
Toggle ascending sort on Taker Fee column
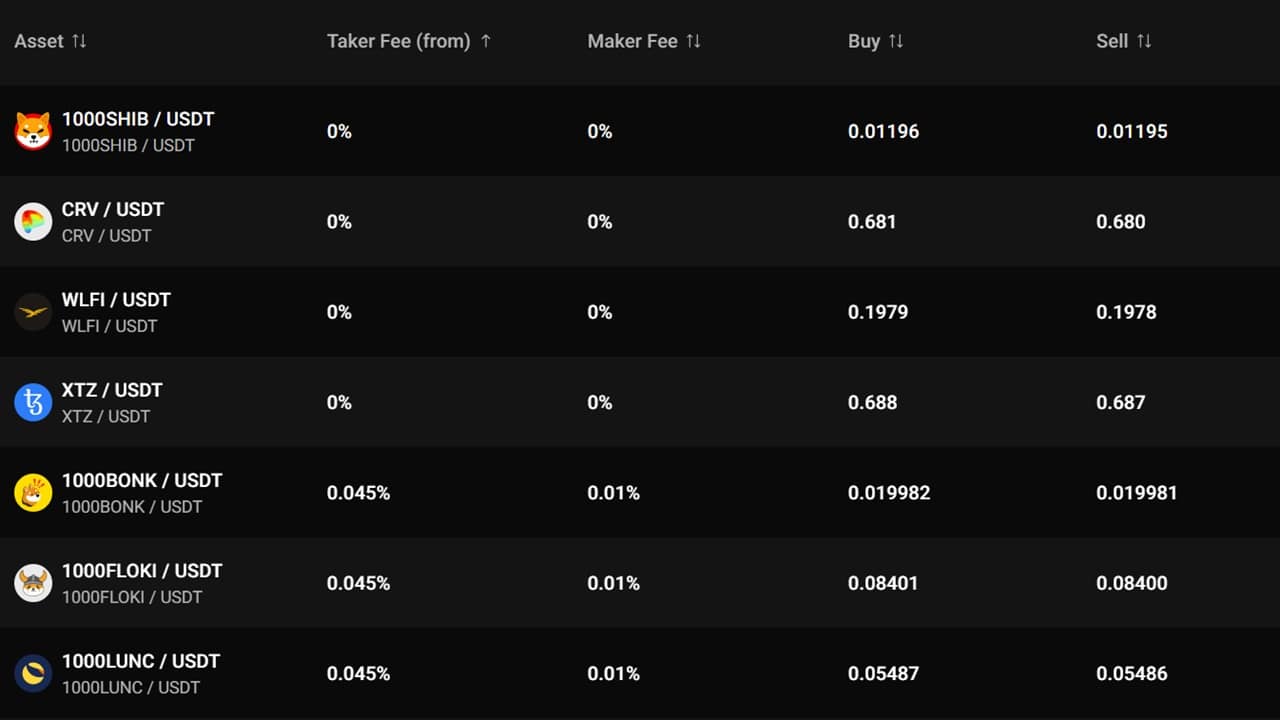tap(487, 41)
